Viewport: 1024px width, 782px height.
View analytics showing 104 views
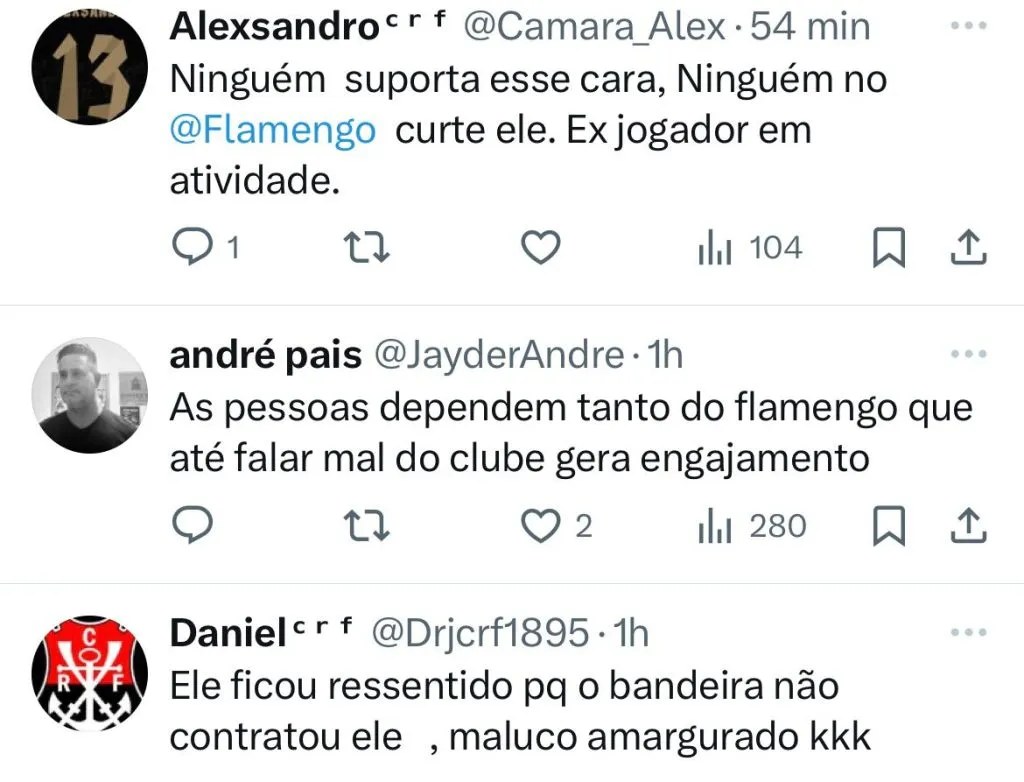coord(750,248)
